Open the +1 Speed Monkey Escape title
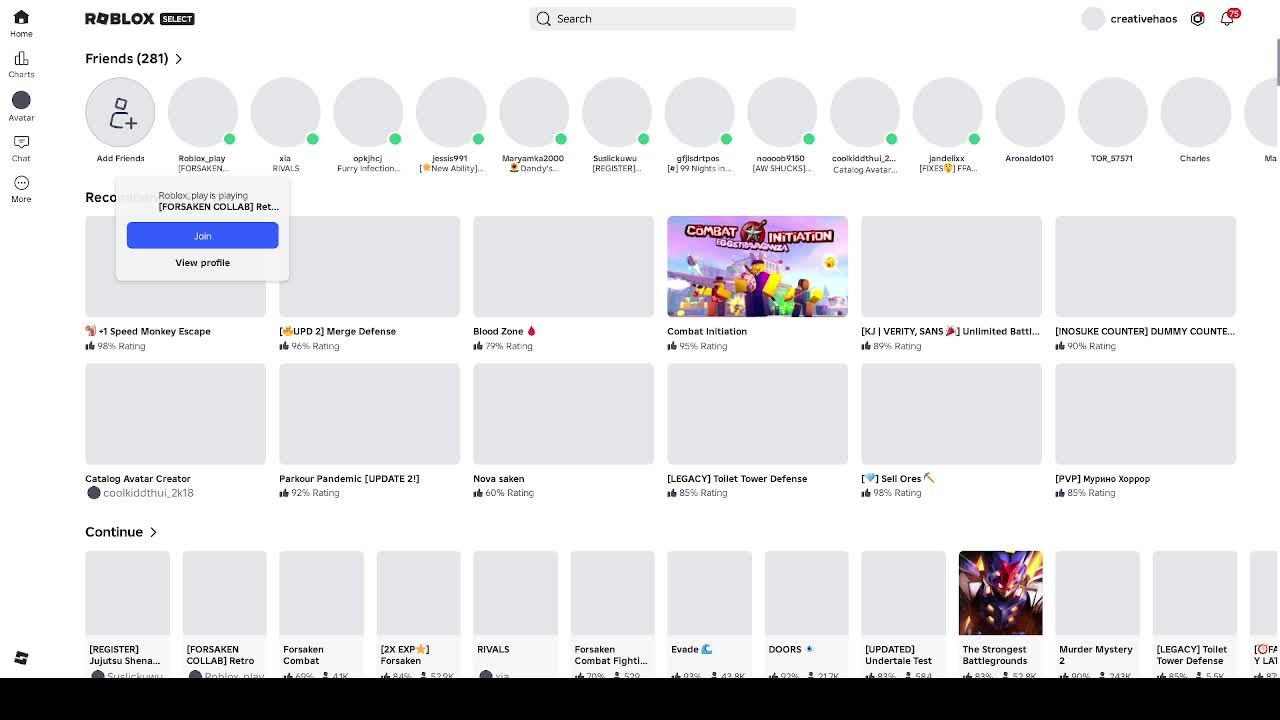The height and width of the screenshot is (720, 1280). (148, 331)
